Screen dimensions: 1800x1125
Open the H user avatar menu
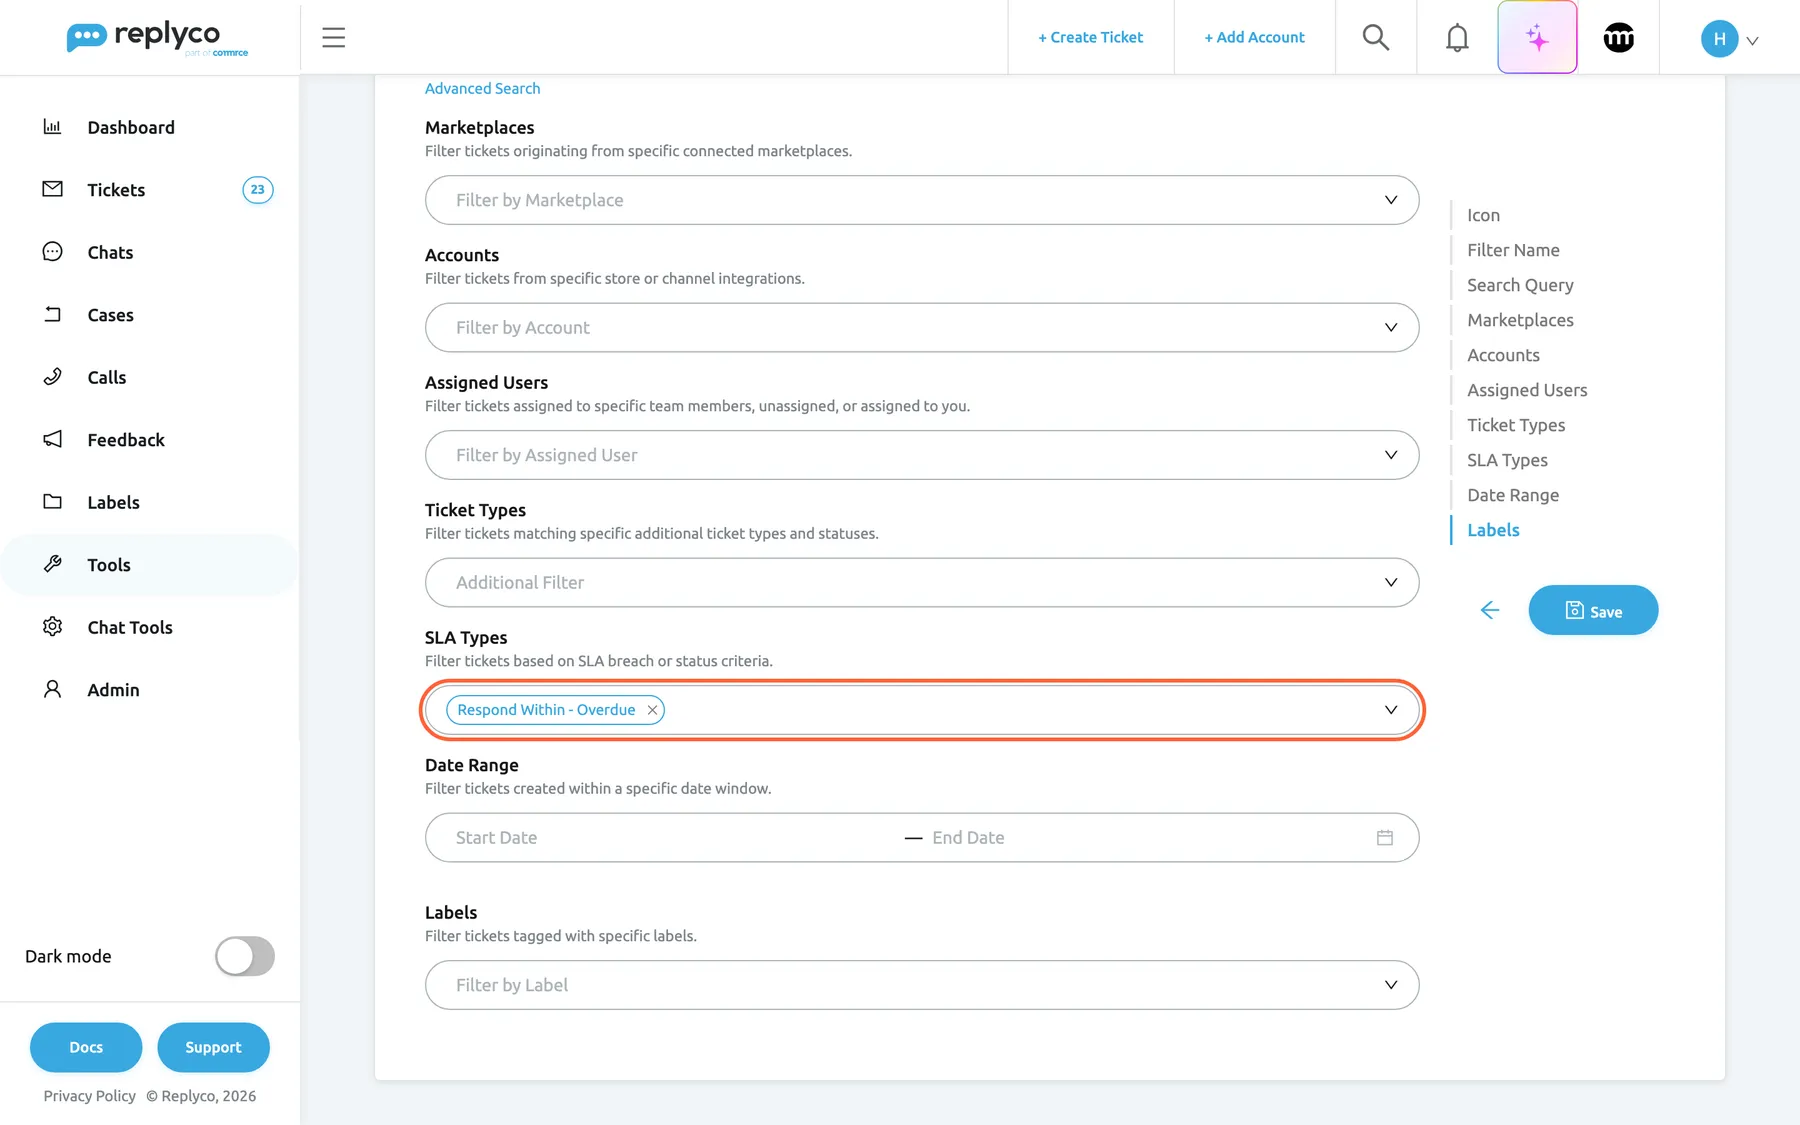[x=1729, y=38]
